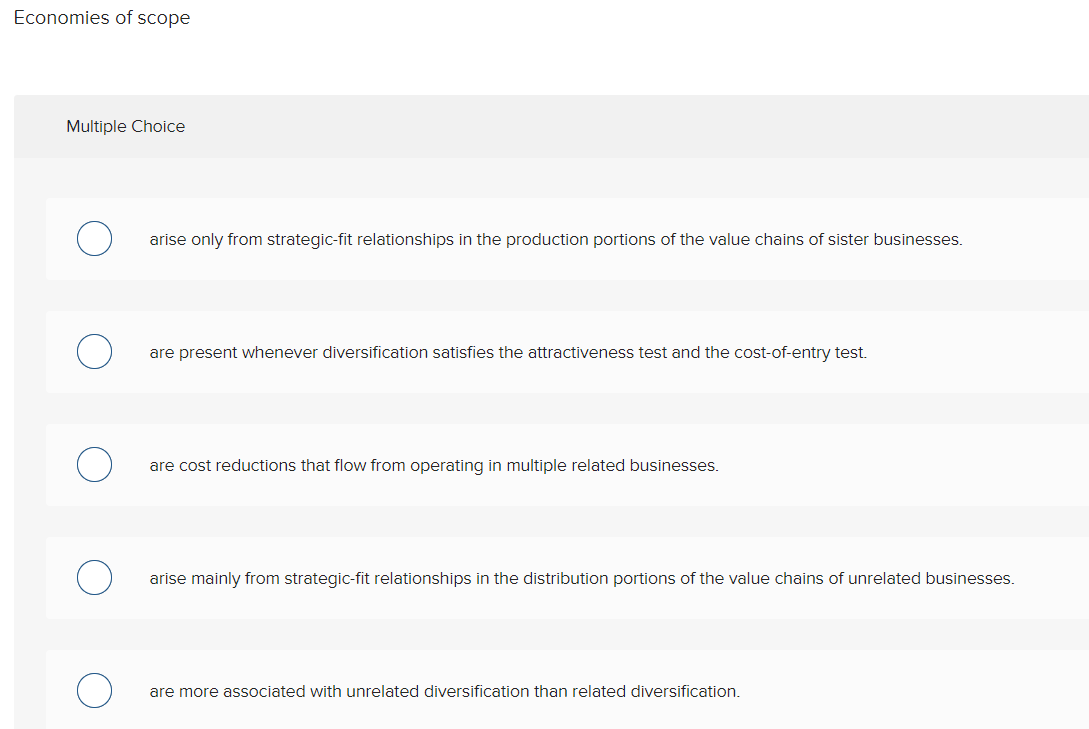Choose the radio circle for 'are present whenever diversification'
Image resolution: width=1089 pixels, height=729 pixels.
point(94,353)
